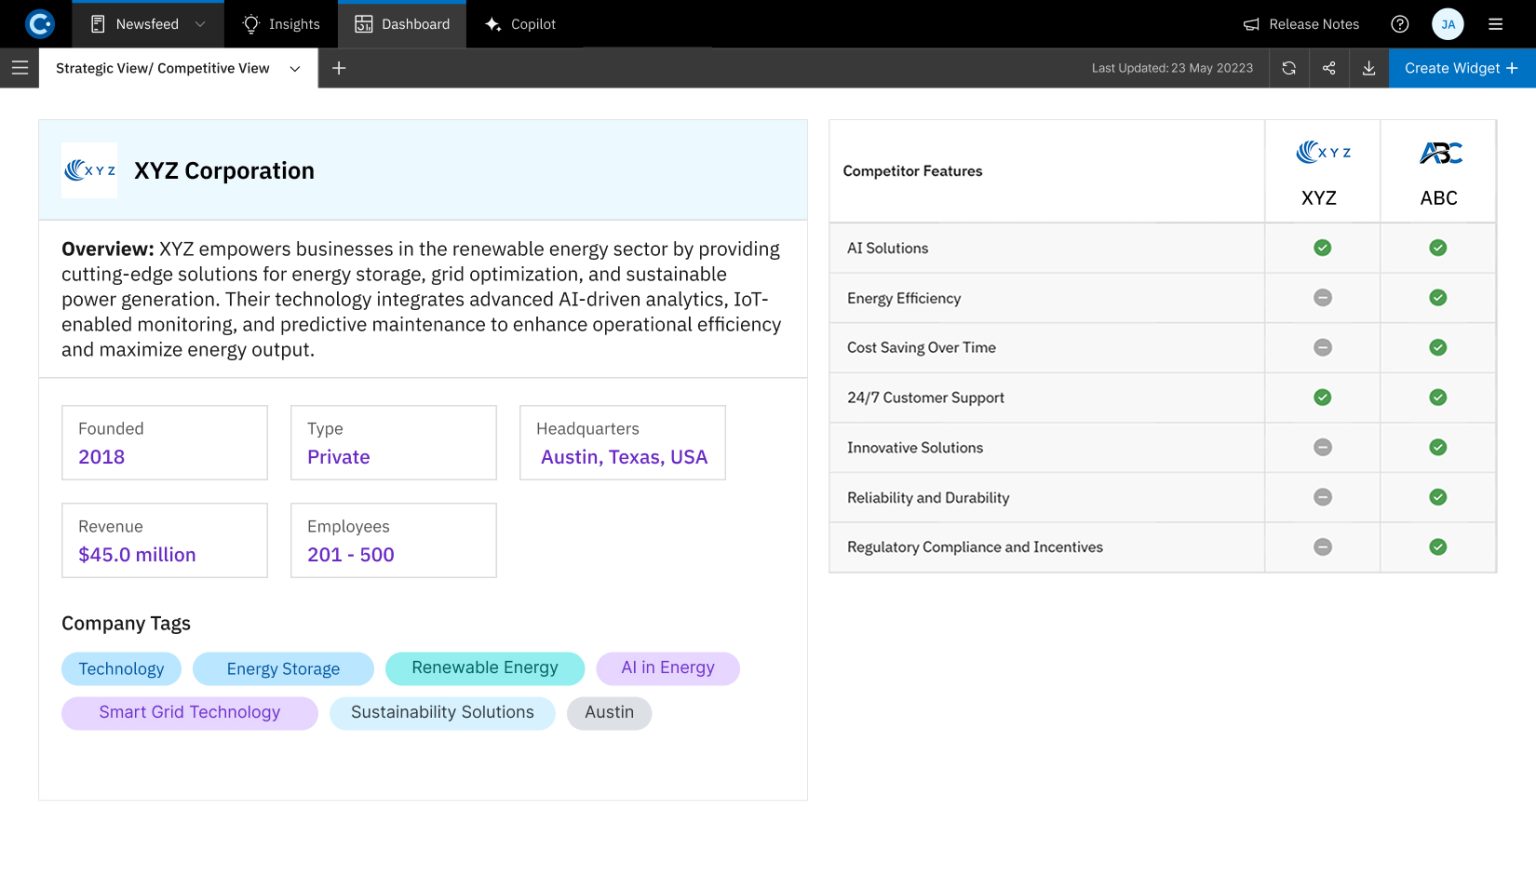Click ABC check icon for Regulatory Compliance and Incentives
1536x890 pixels.
pos(1438,547)
